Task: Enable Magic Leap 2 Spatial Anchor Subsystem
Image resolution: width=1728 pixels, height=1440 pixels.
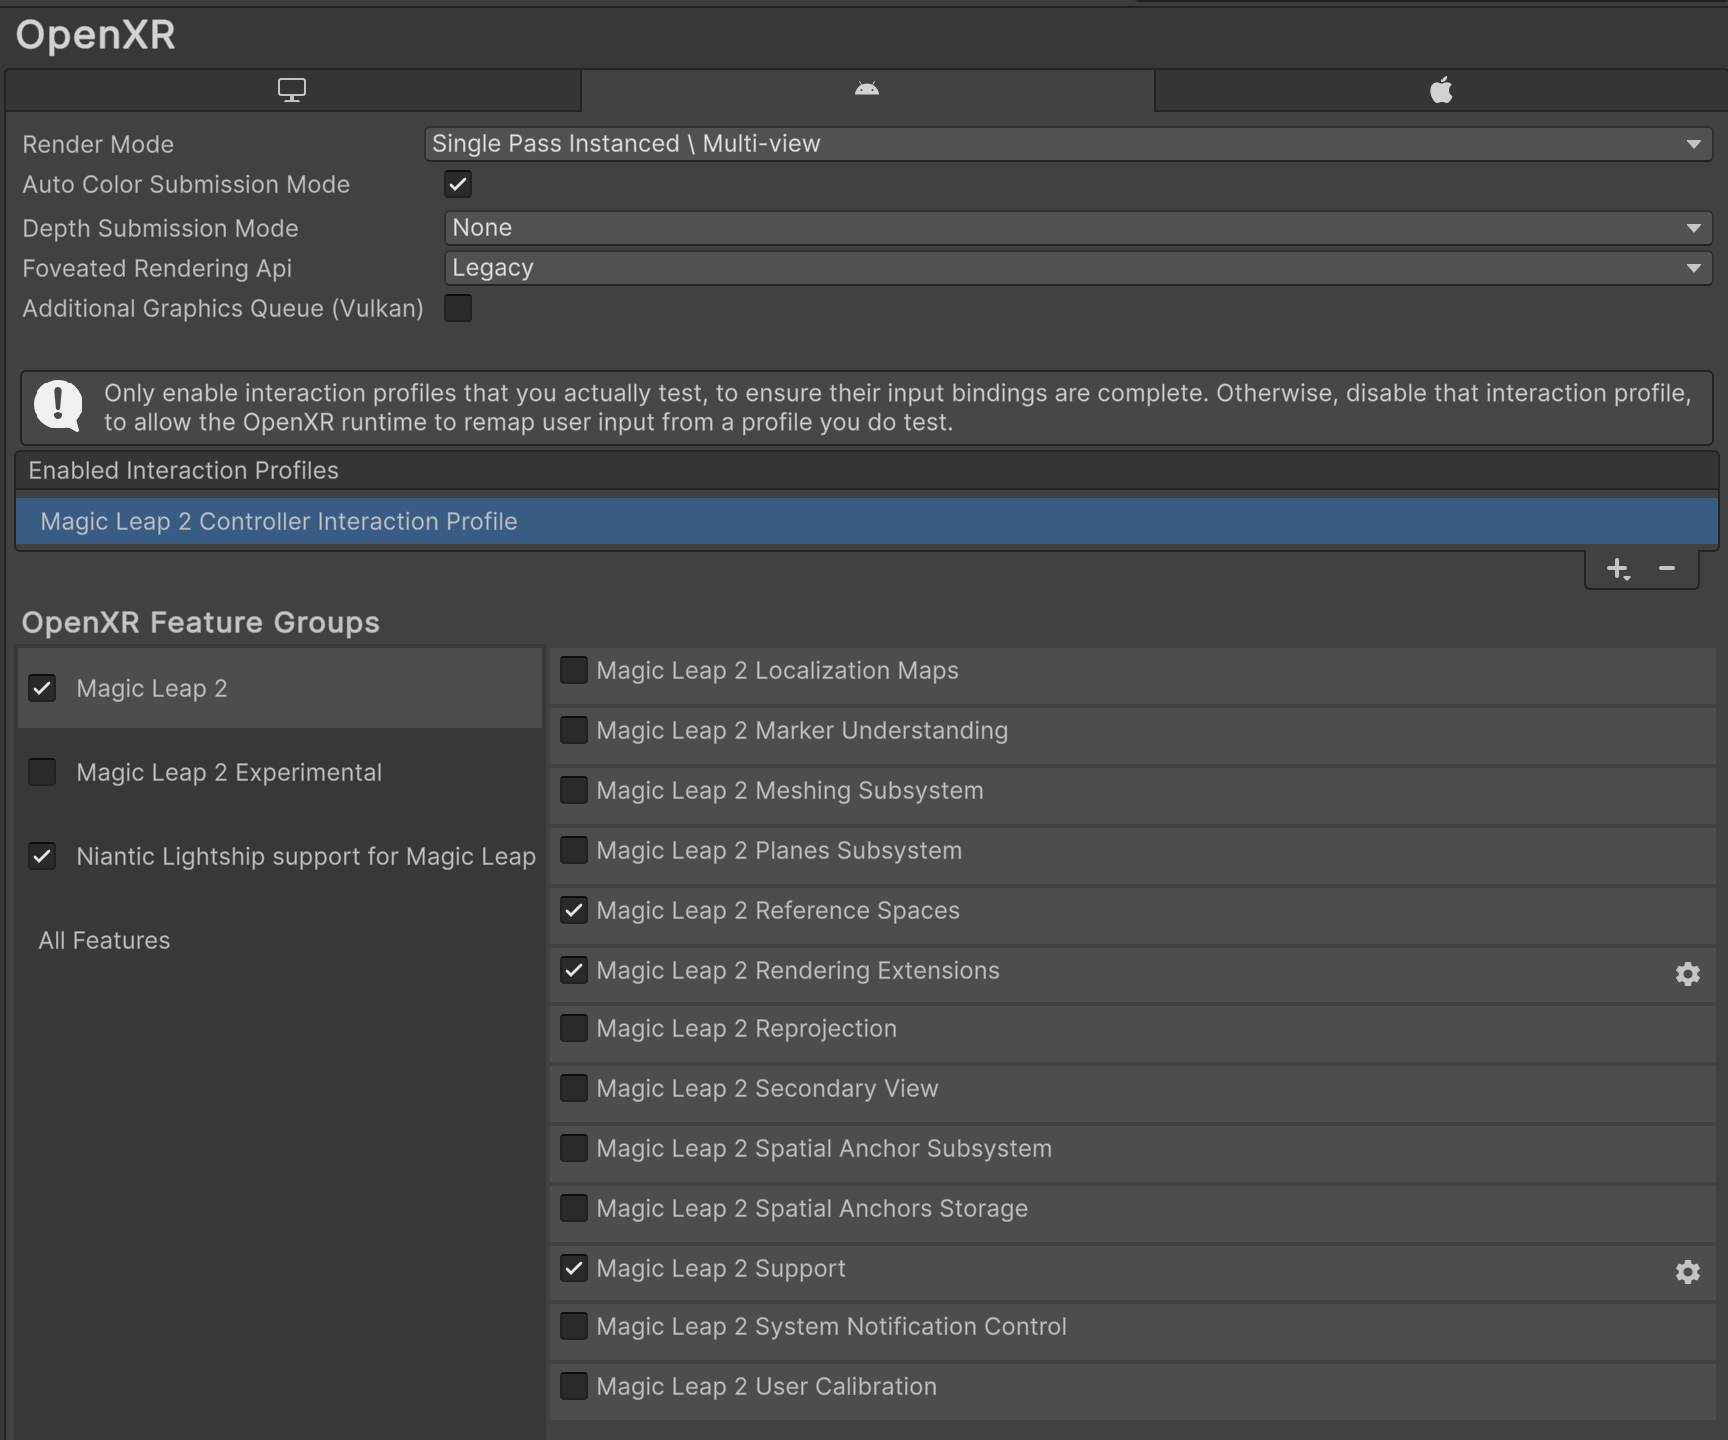Action: [x=574, y=1148]
